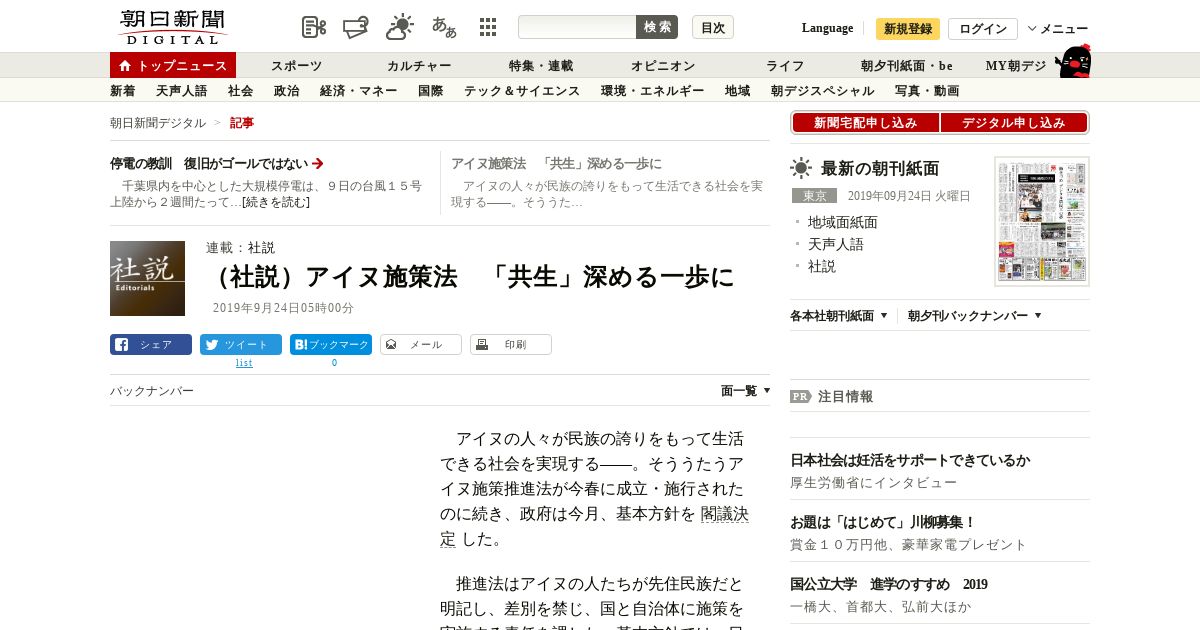Click the 新規登録 sign-up button
The width and height of the screenshot is (1200, 630).
(x=908, y=29)
